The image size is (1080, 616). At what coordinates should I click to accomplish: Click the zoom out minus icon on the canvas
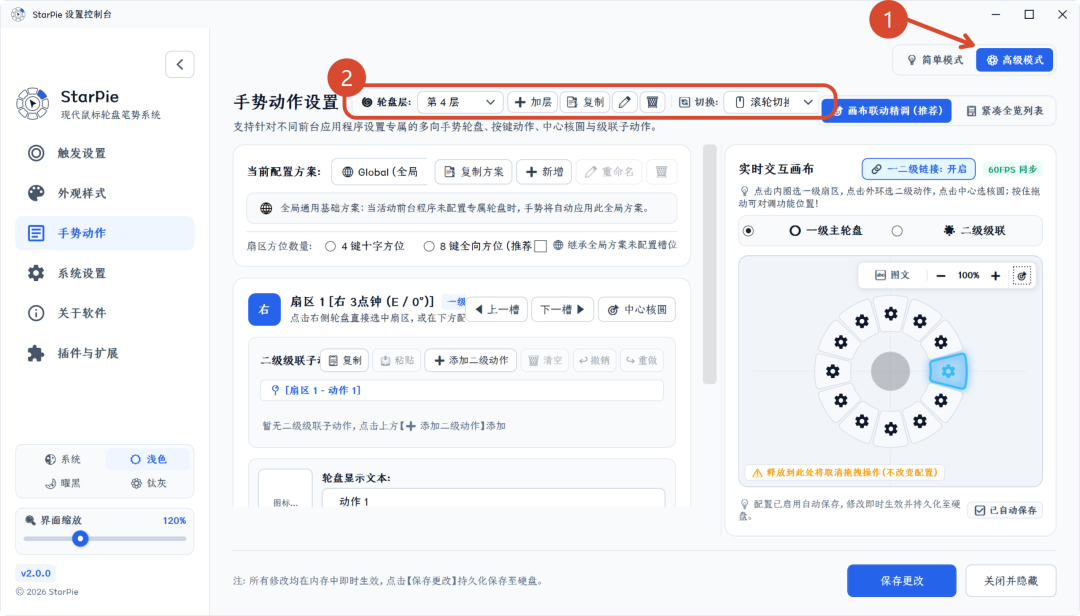[941, 276]
